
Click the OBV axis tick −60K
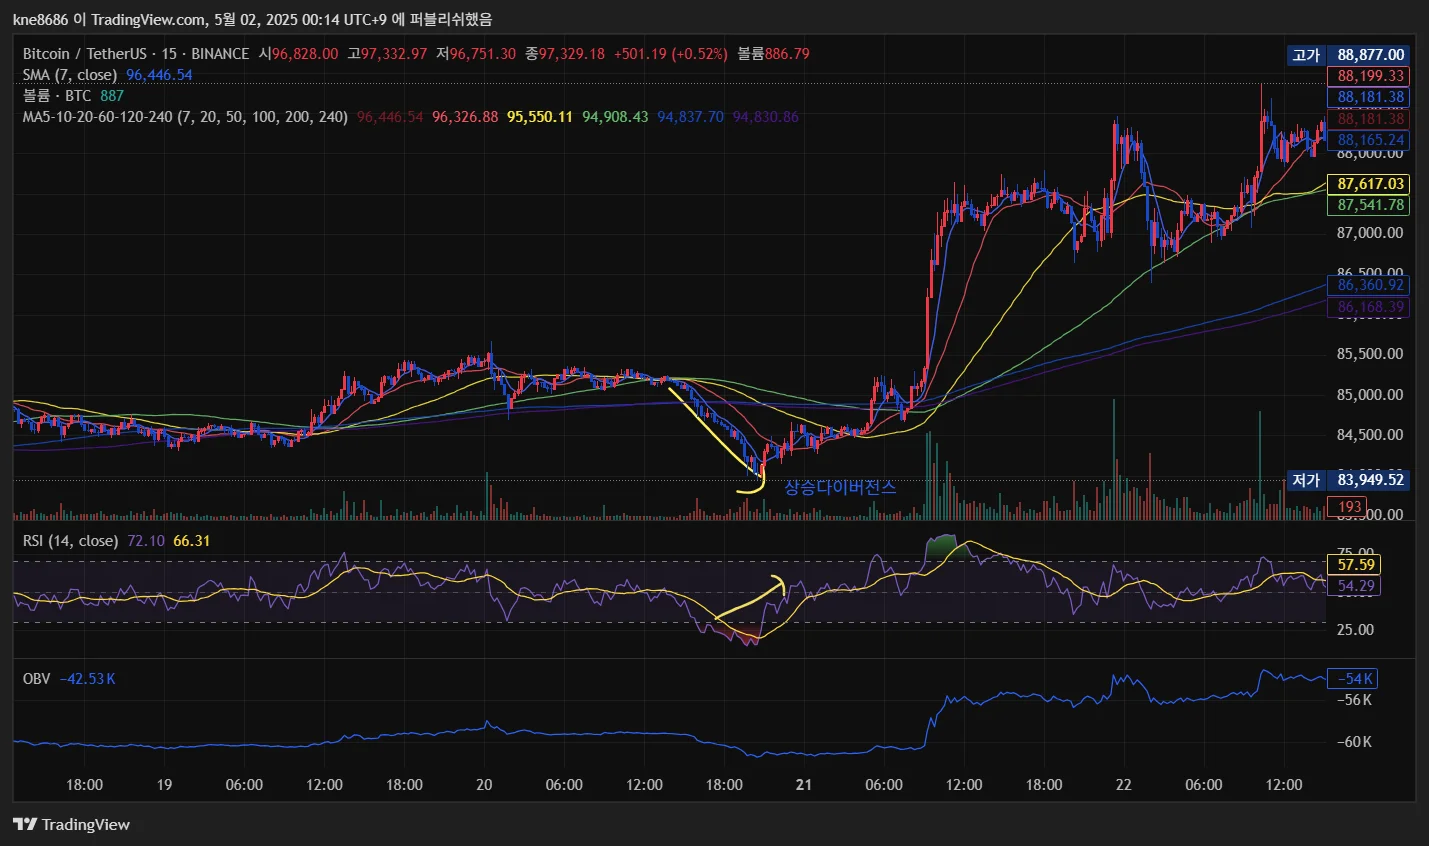pos(1355,742)
